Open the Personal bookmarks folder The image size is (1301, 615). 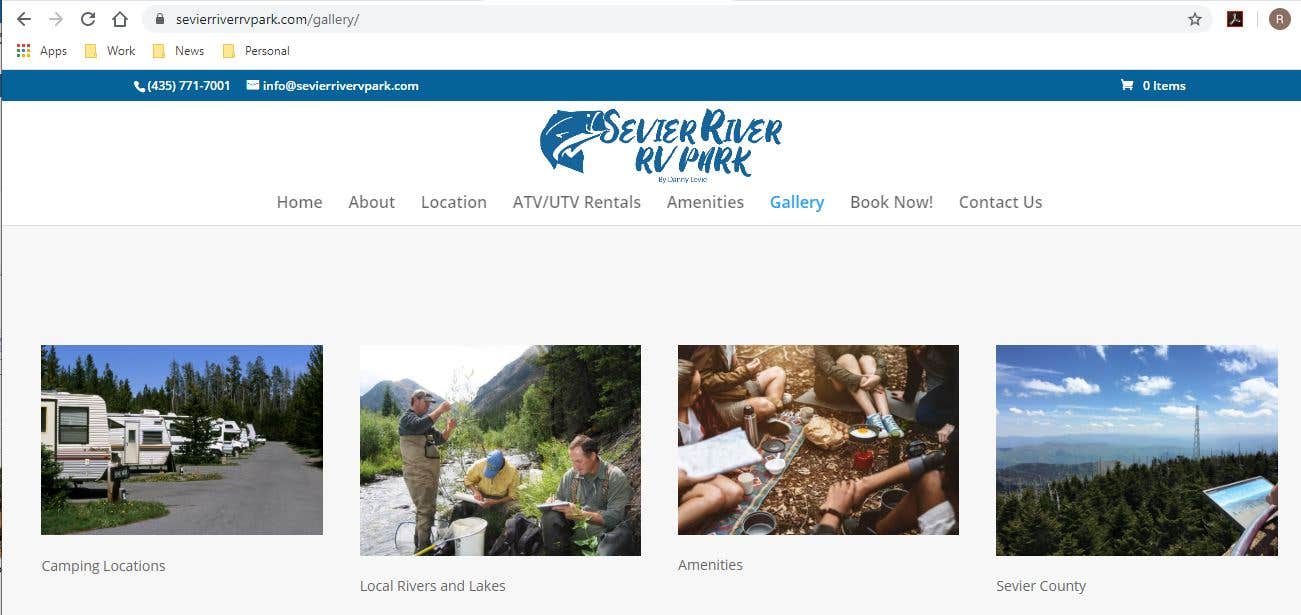coord(256,51)
